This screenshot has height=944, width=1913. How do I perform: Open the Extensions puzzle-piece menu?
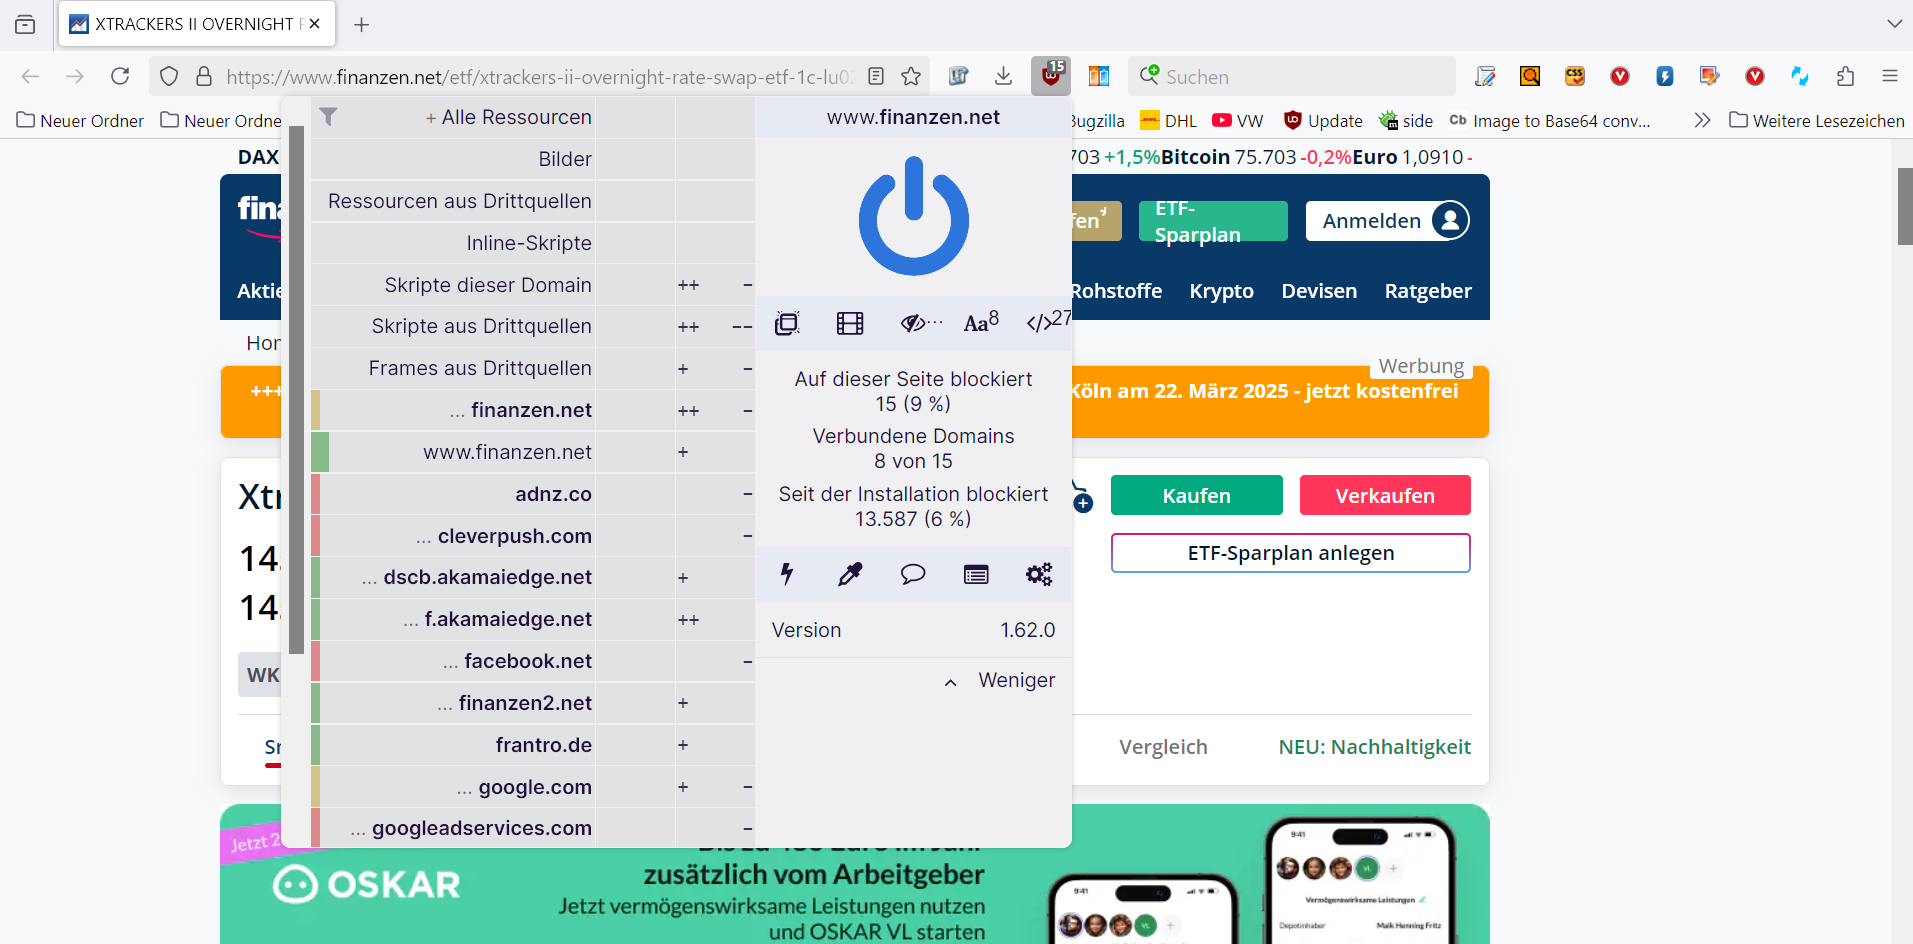[x=1845, y=76]
